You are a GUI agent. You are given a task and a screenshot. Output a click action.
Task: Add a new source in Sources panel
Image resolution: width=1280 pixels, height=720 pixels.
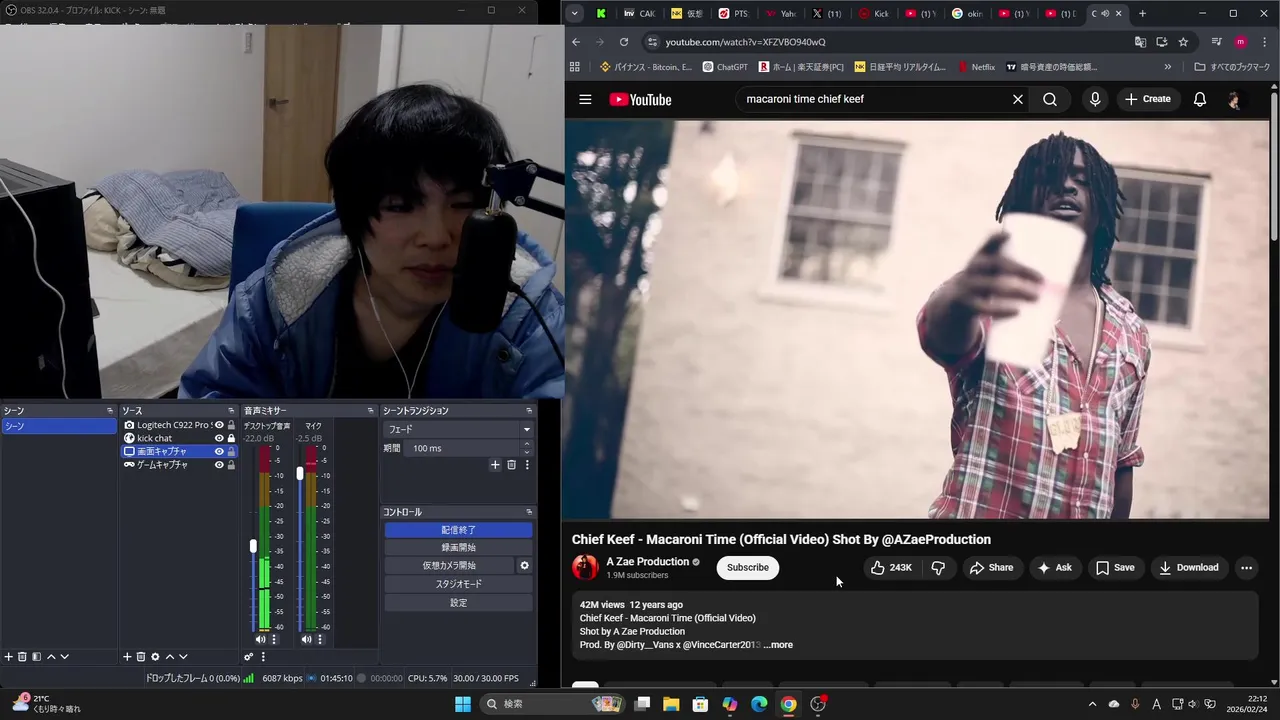(x=127, y=657)
